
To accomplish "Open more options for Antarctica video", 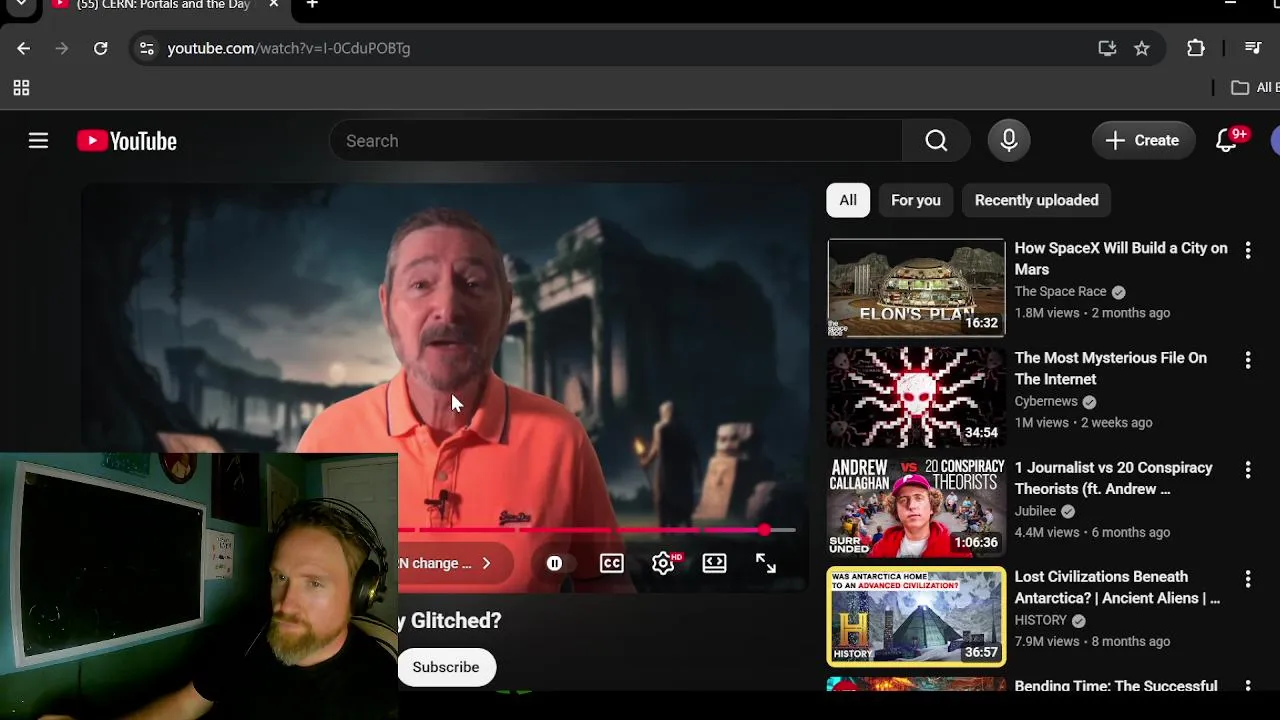I will coord(1247,579).
